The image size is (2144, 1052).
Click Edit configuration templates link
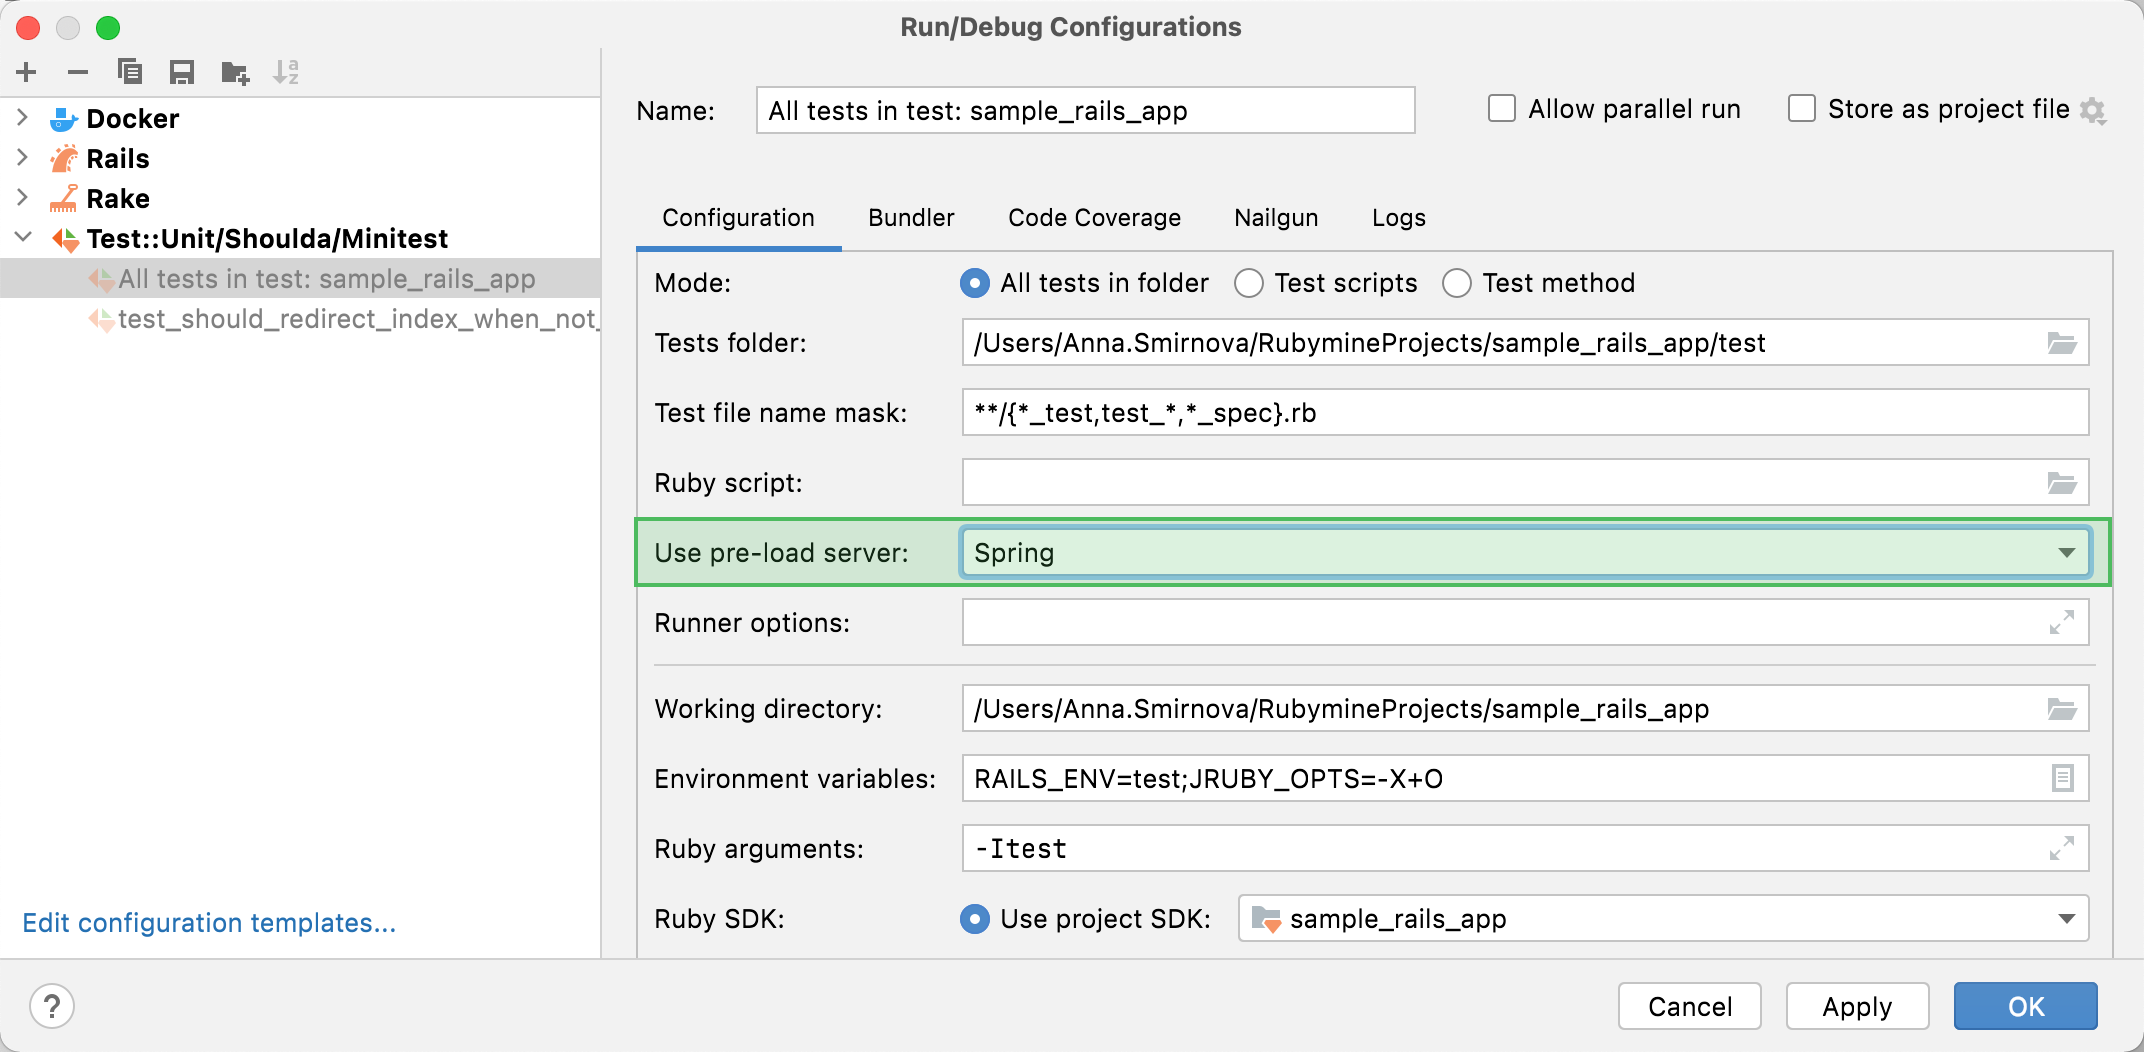click(209, 922)
